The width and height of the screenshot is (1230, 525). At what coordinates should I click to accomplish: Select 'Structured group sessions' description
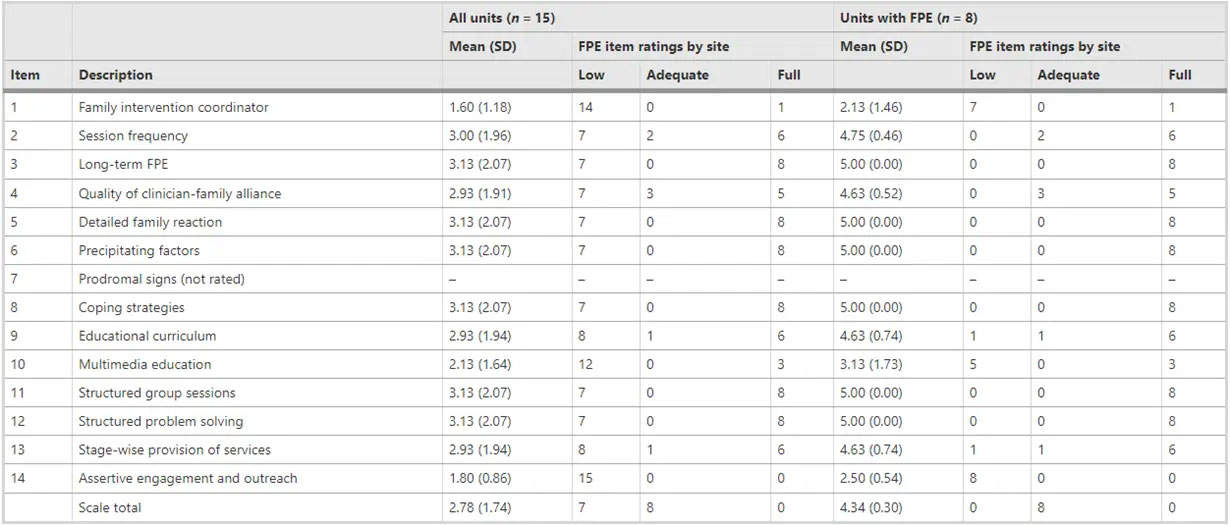click(x=157, y=393)
